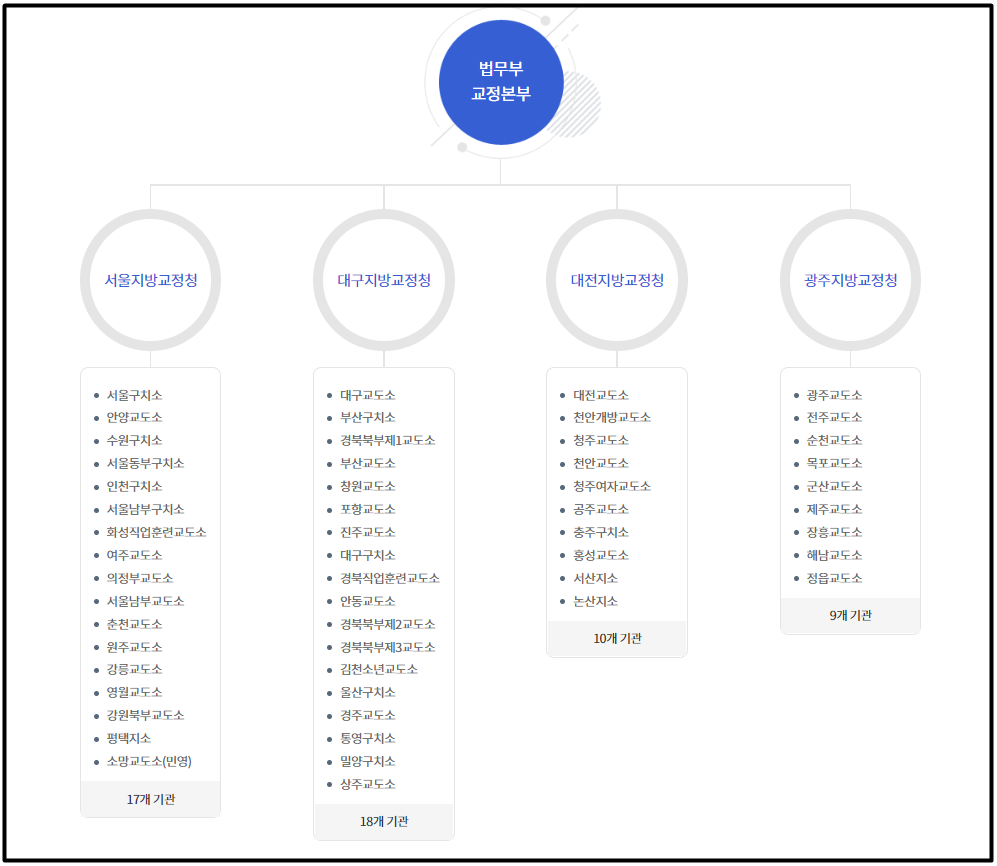This screenshot has width=997, height=866.
Task: Click 서울동부구치소 entry
Action: point(145,463)
